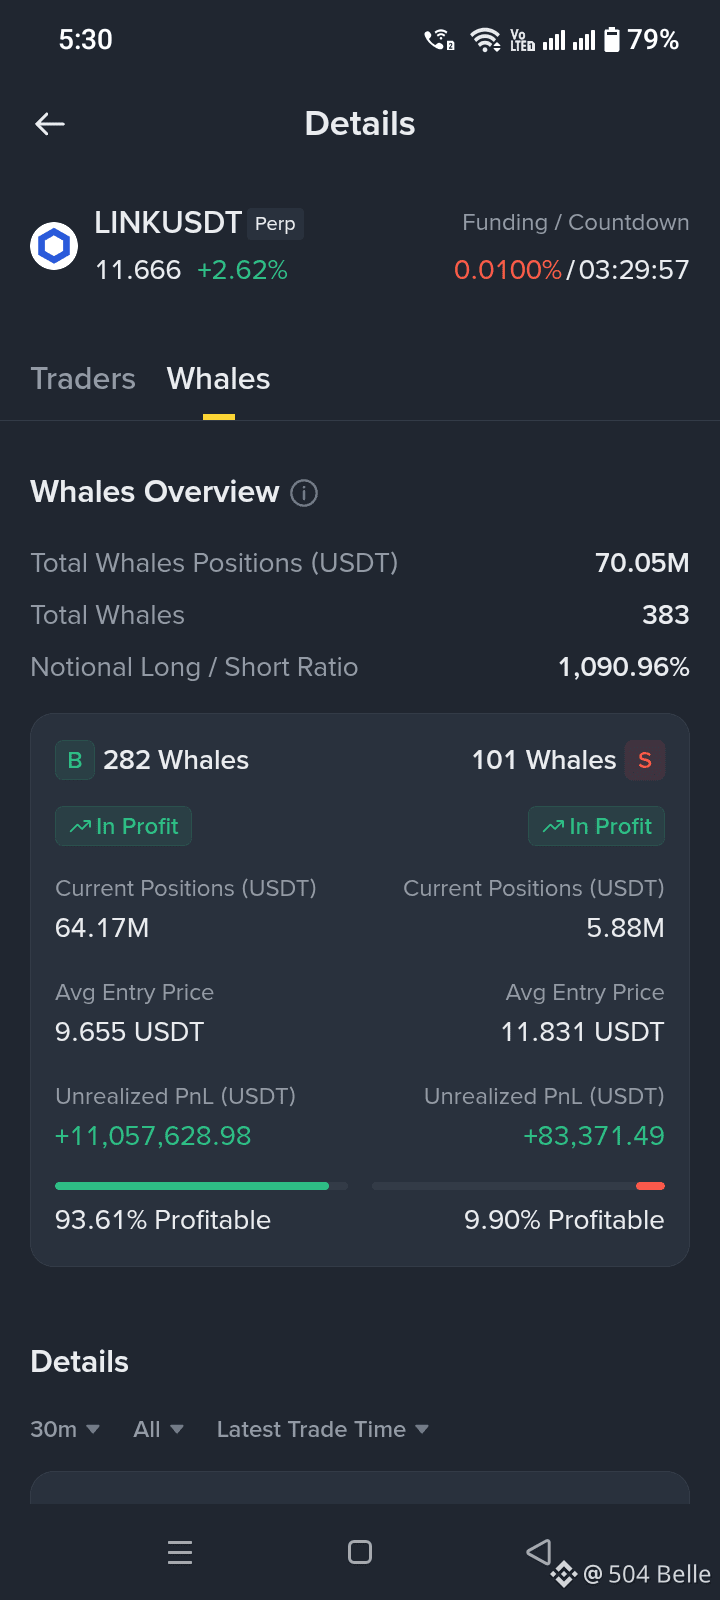Tap the Chainlink LINK coin logo
The height and width of the screenshot is (1600, 720).
click(54, 246)
